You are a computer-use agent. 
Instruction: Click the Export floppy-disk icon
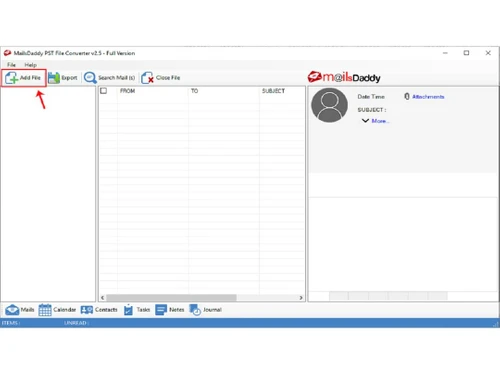point(54,78)
